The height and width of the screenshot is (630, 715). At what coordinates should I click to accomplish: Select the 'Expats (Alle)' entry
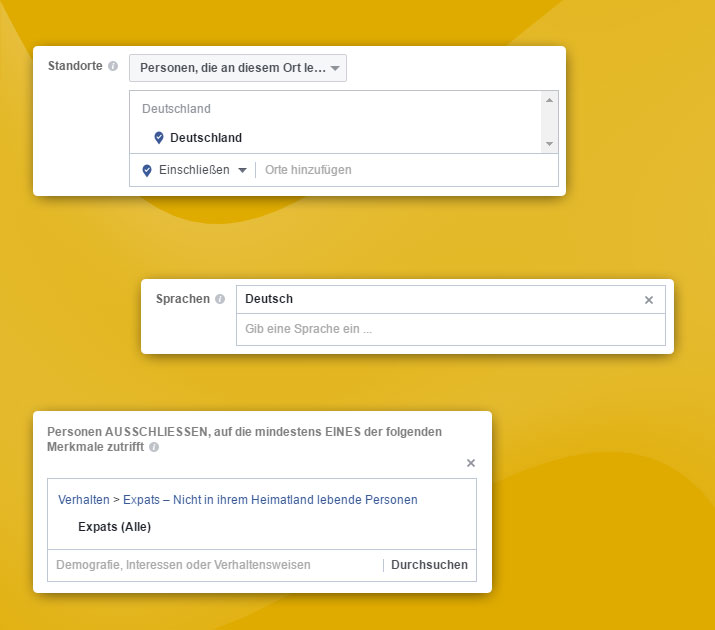click(114, 527)
